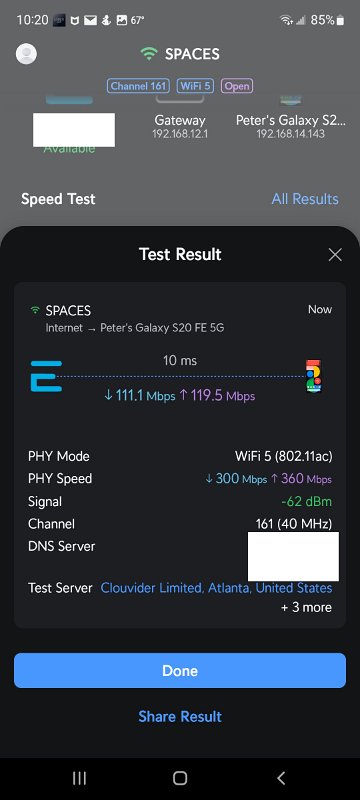Select the Channel 161 badge
The image size is (360, 800).
(x=139, y=86)
